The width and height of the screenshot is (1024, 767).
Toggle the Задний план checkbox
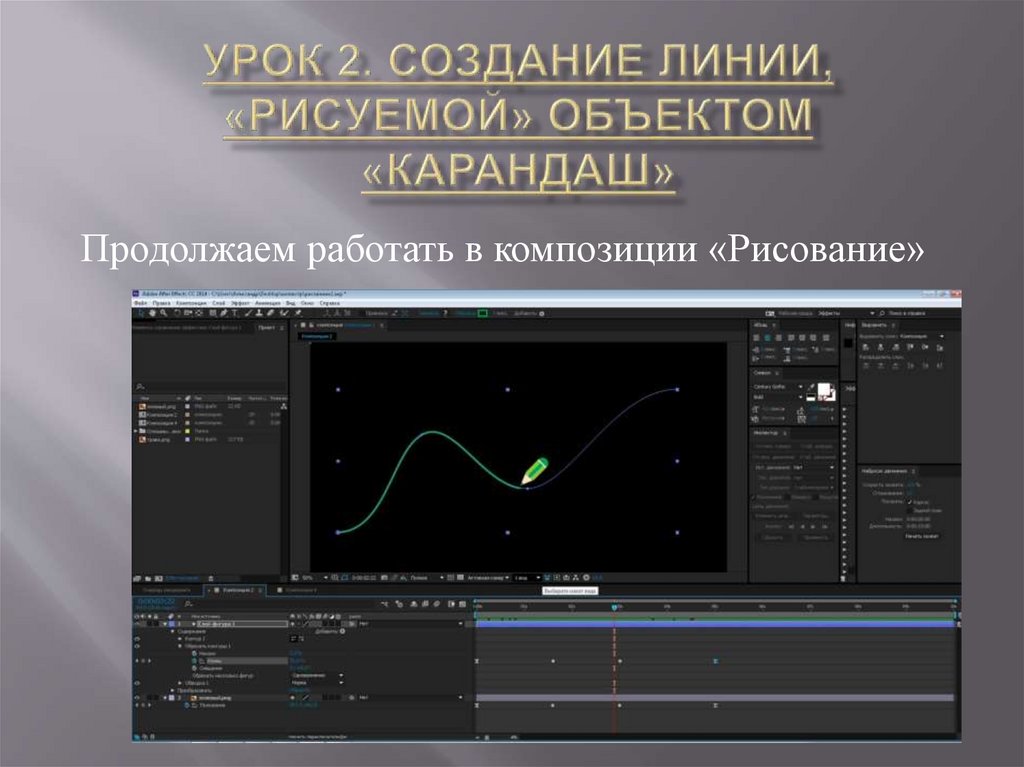(910, 510)
